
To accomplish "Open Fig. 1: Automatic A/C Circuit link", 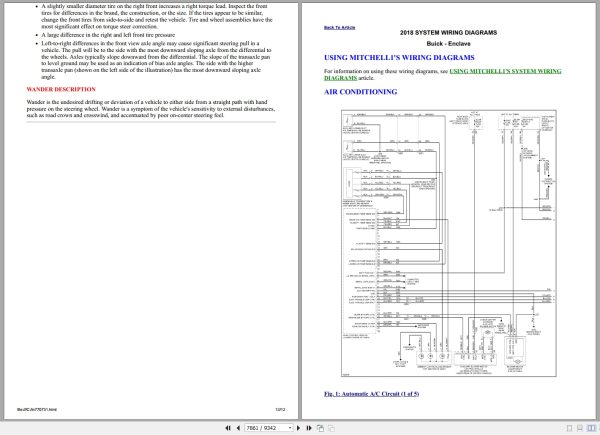I will tap(371, 394).
